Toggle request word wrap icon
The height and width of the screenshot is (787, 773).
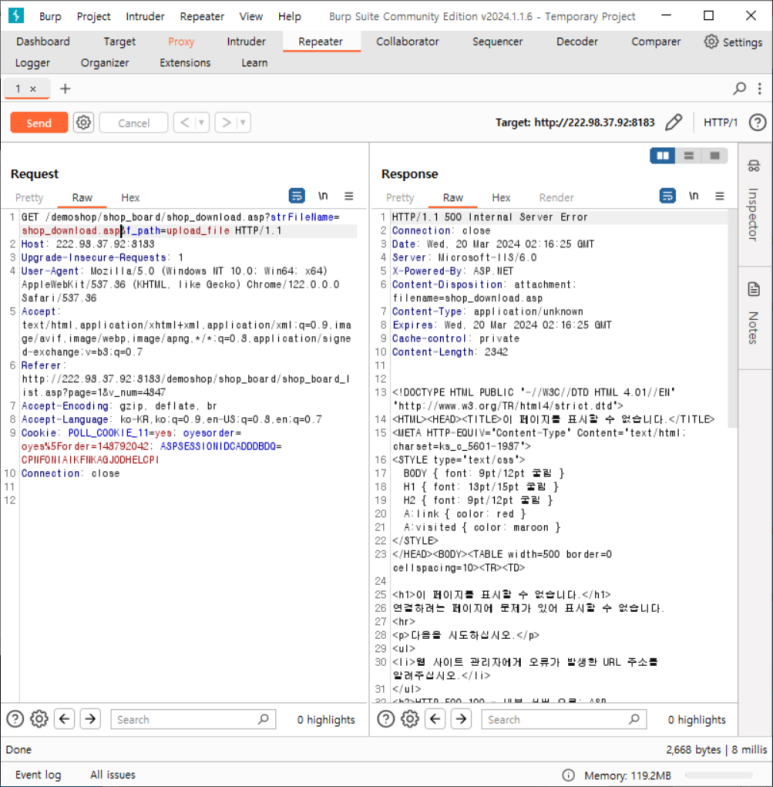coord(297,195)
